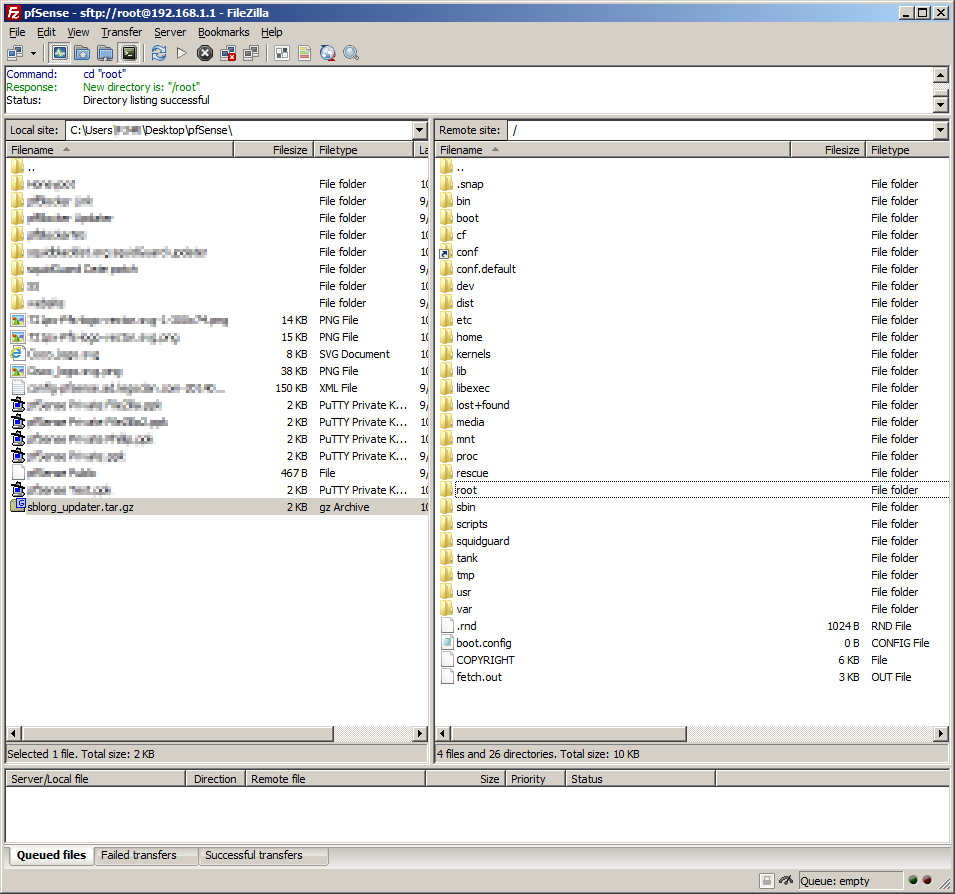
Task: Sort the queue by Priority column
Action: [535, 779]
